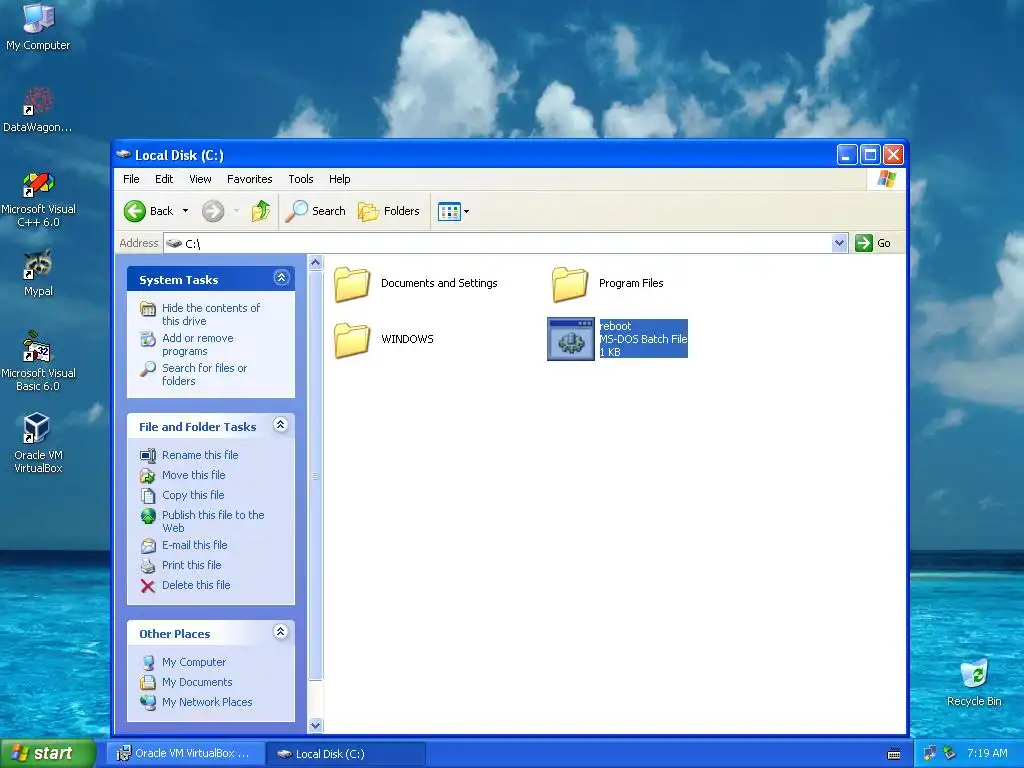Screen dimensions: 1024x768
Task: Select Microsoft Visual Basic 6.0 desktop icon
Action: [x=38, y=361]
